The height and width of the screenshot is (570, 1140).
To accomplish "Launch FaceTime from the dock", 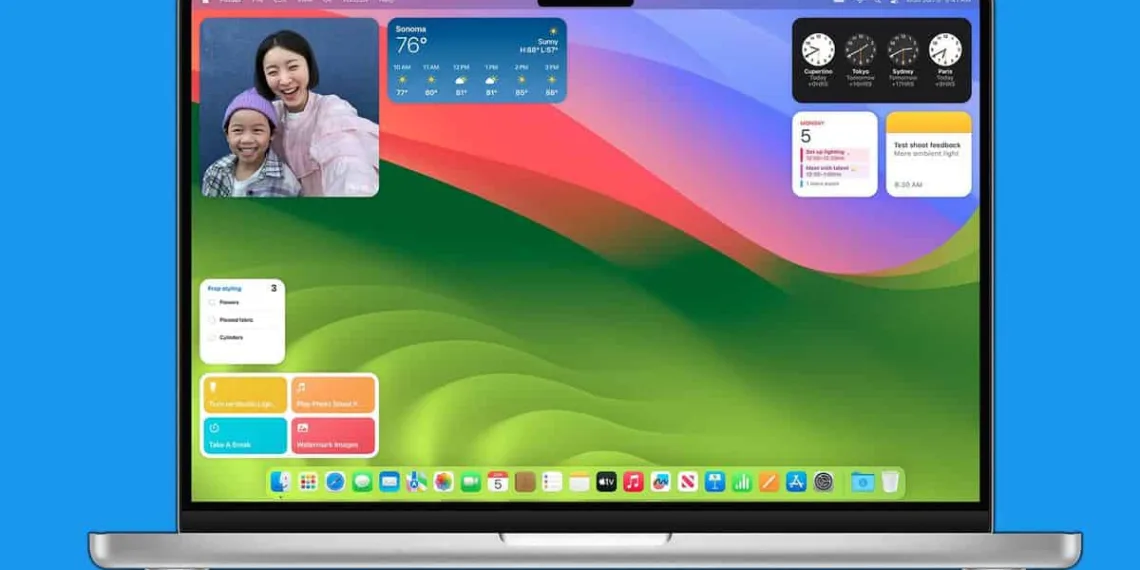I will point(470,482).
